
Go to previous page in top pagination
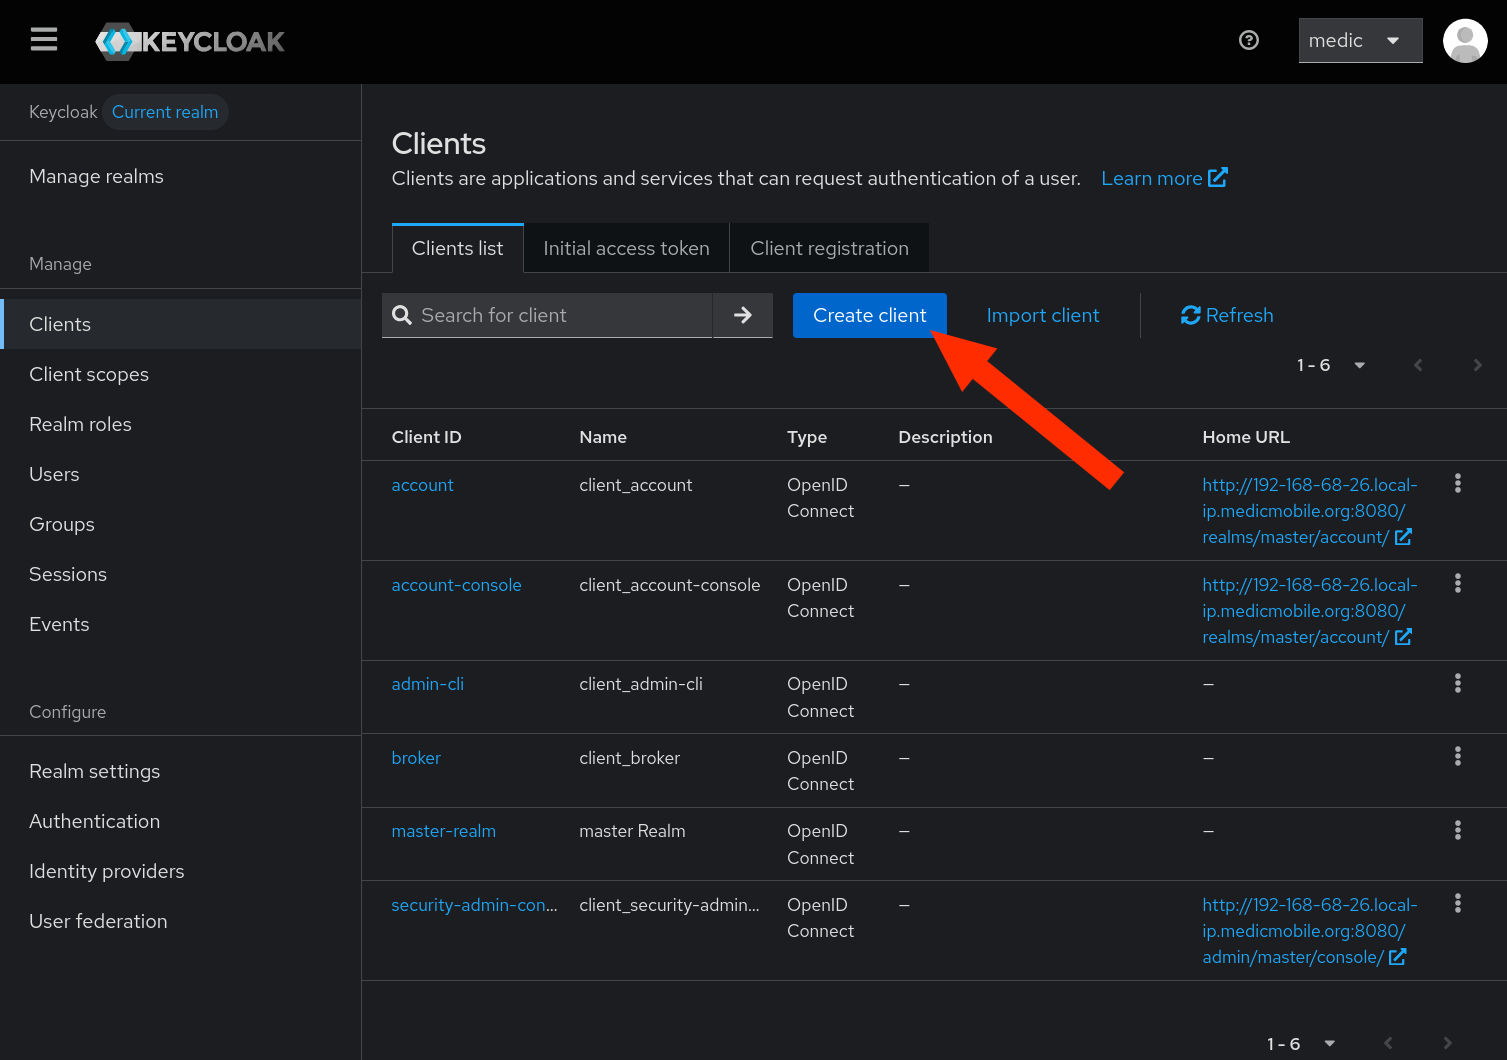1418,365
